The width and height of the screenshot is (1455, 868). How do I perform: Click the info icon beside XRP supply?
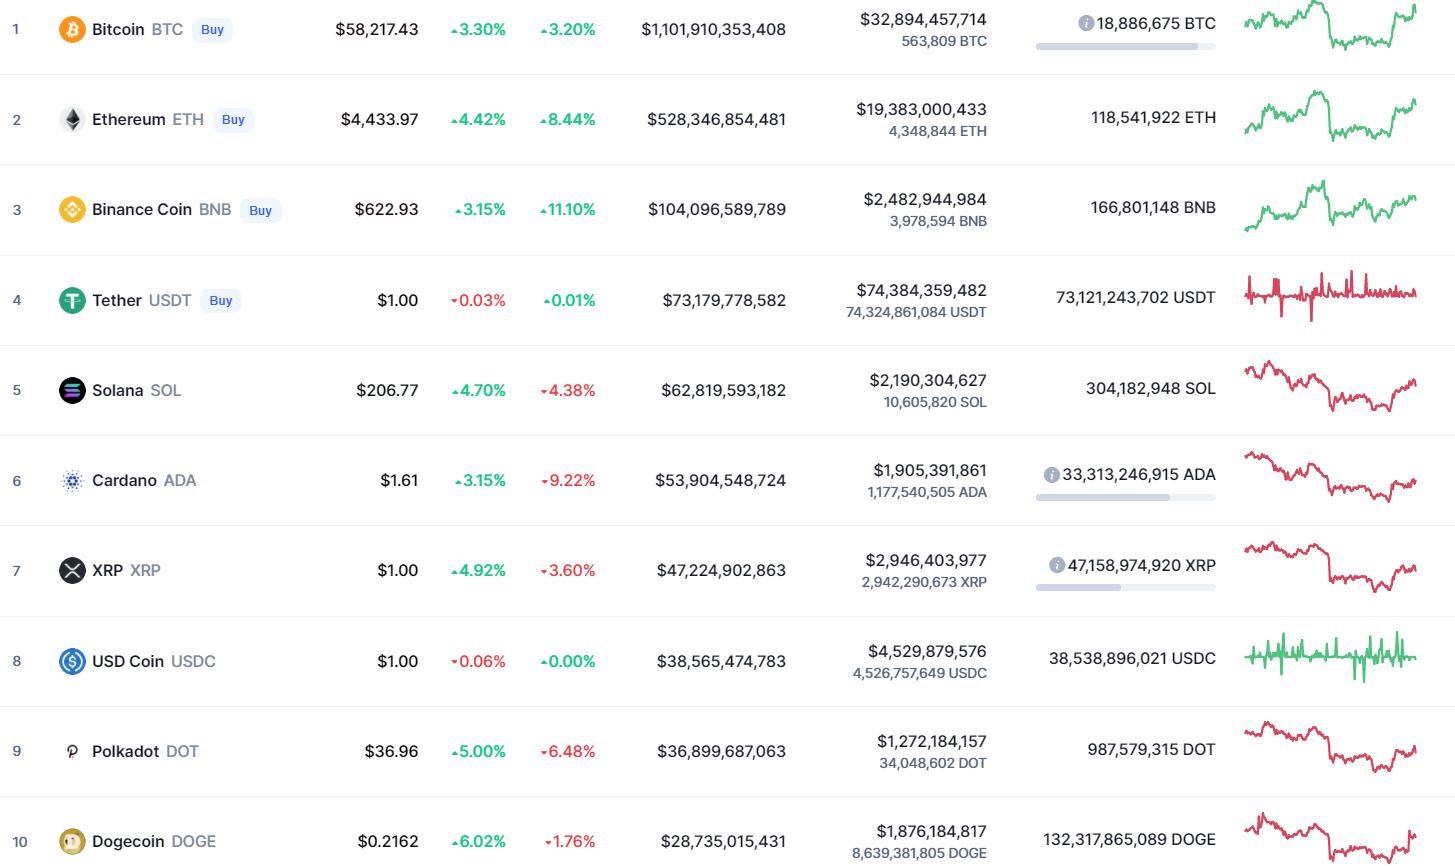(1057, 565)
